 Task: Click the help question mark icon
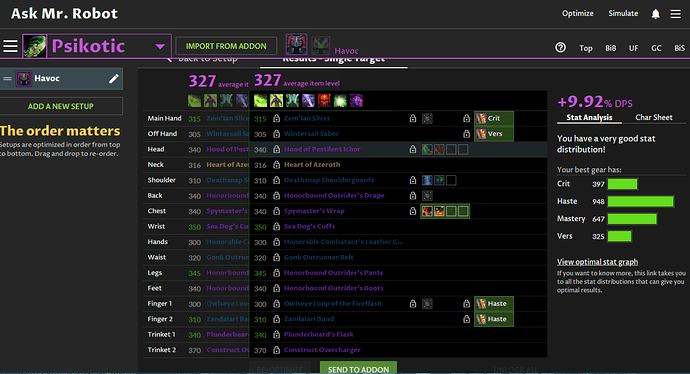(x=560, y=47)
